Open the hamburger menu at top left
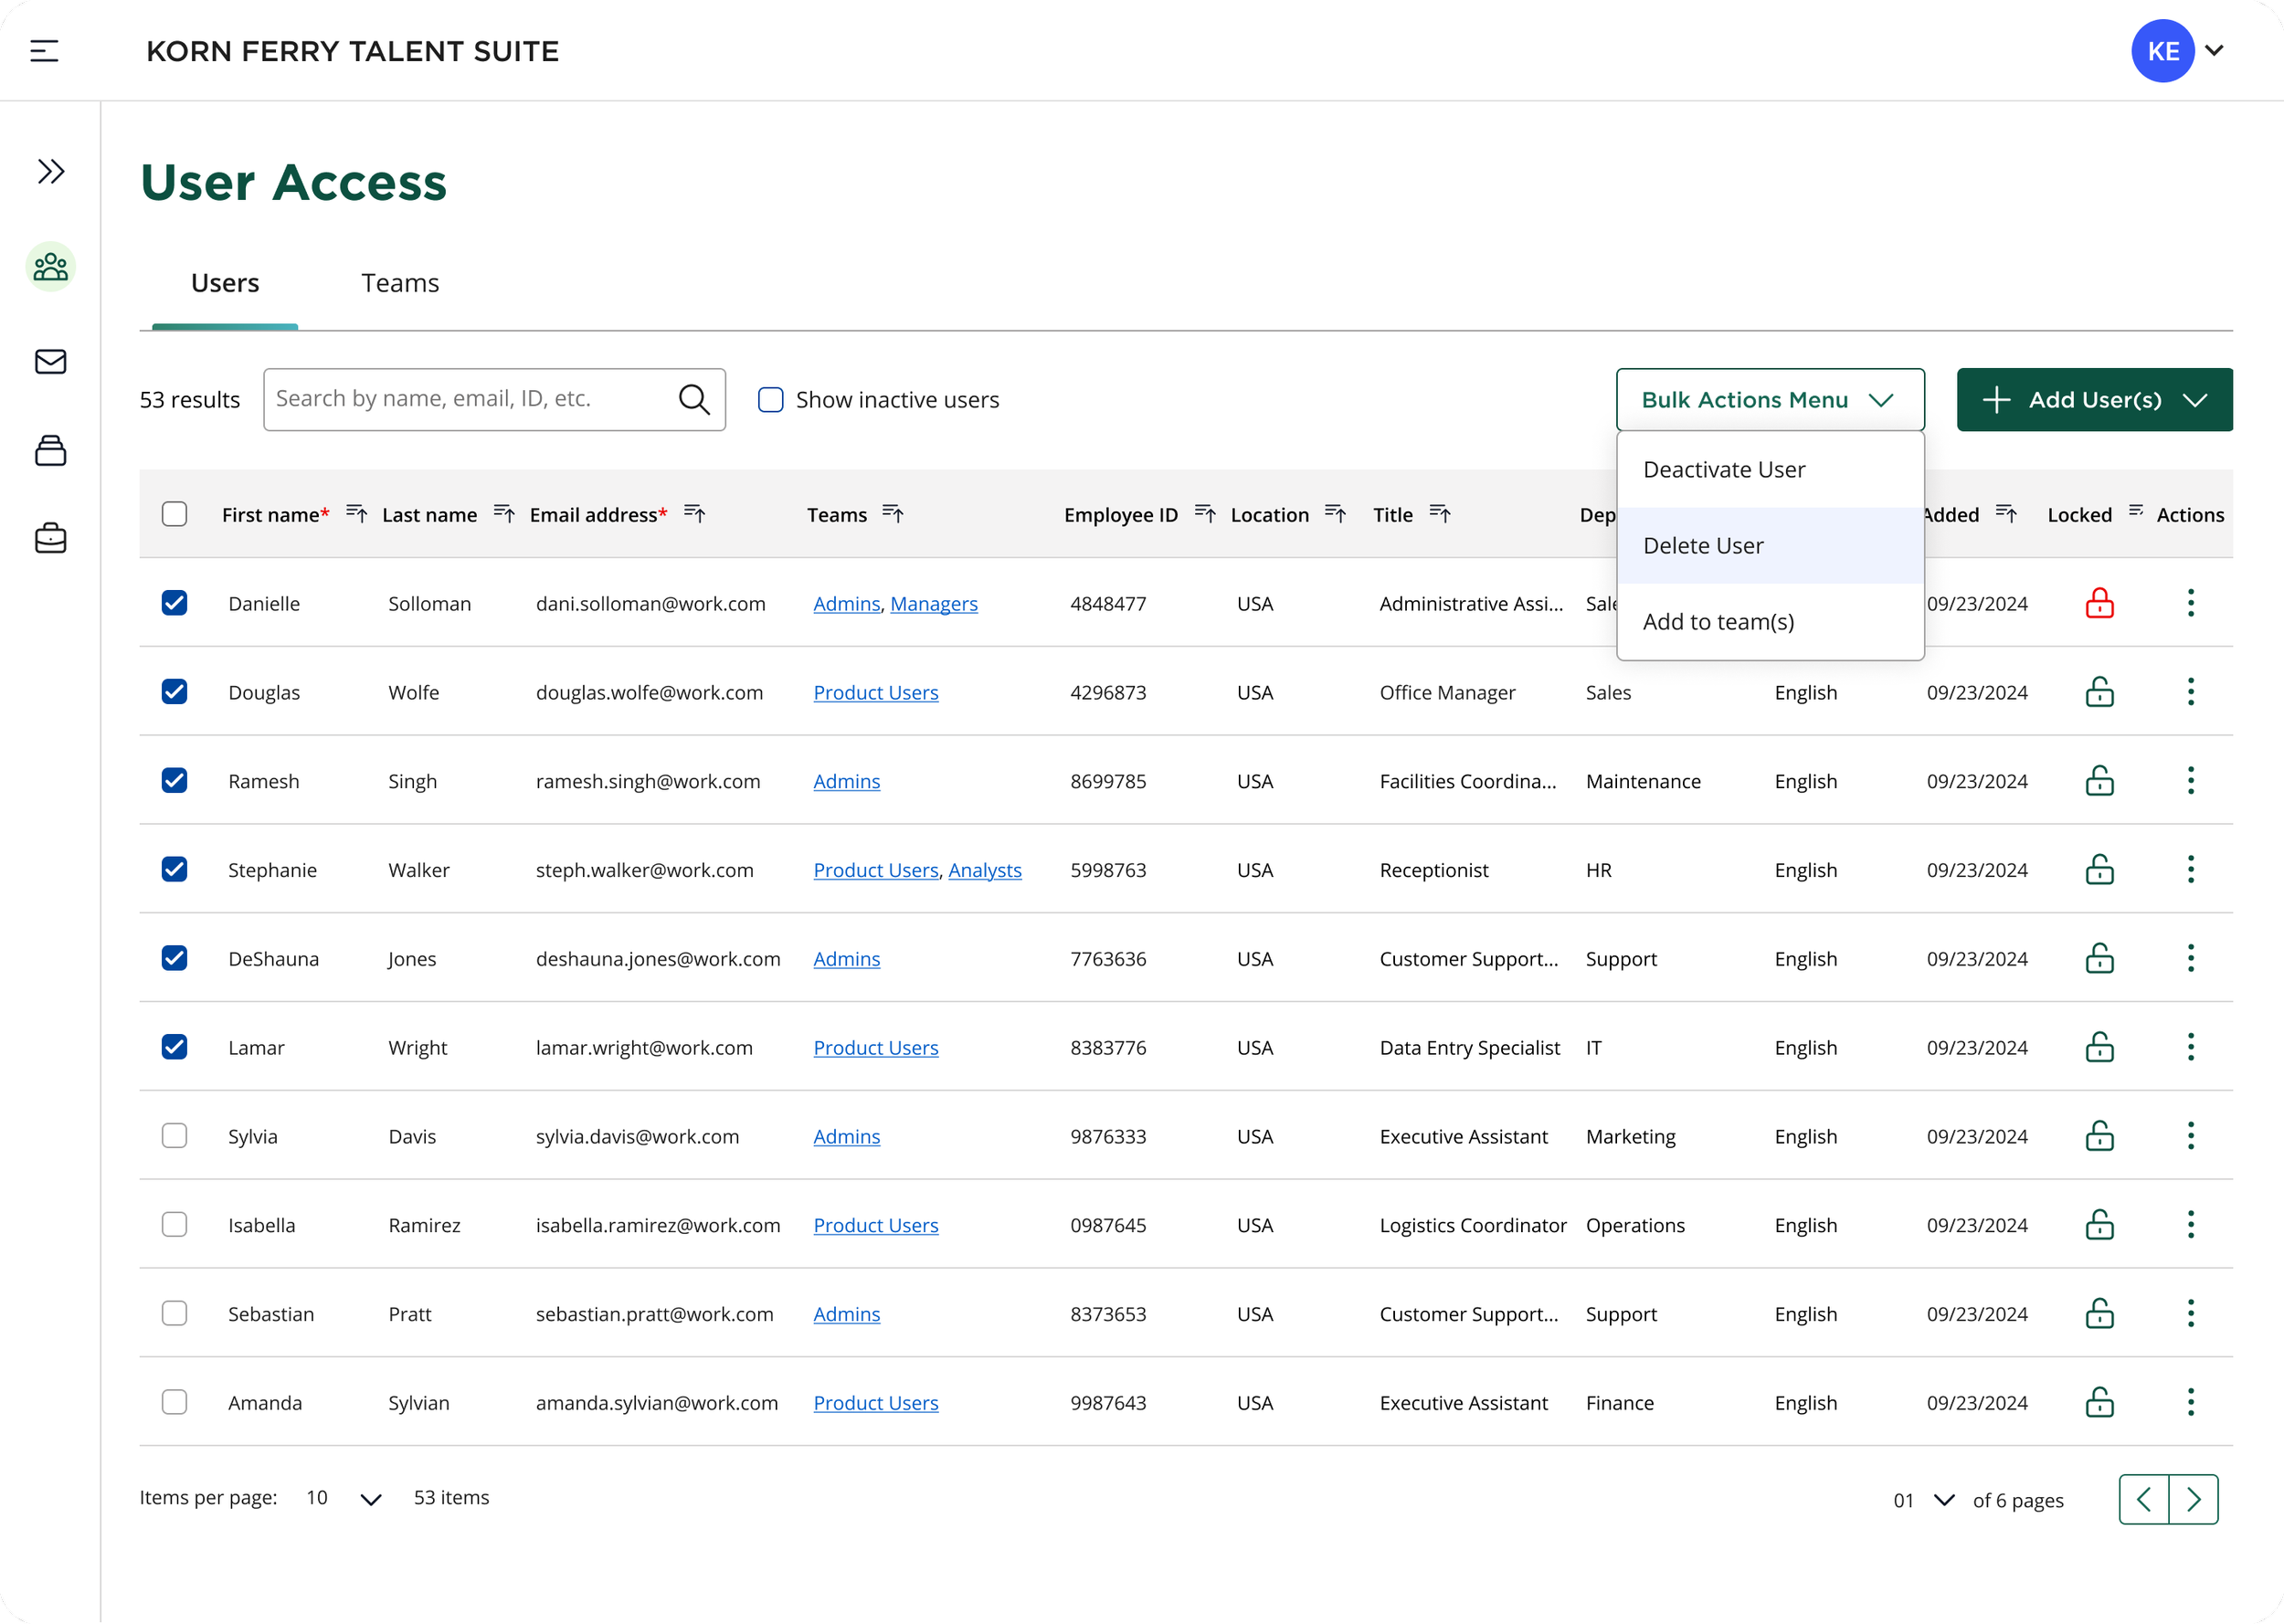Image resolution: width=2284 pixels, height=1624 pixels. [44, 50]
